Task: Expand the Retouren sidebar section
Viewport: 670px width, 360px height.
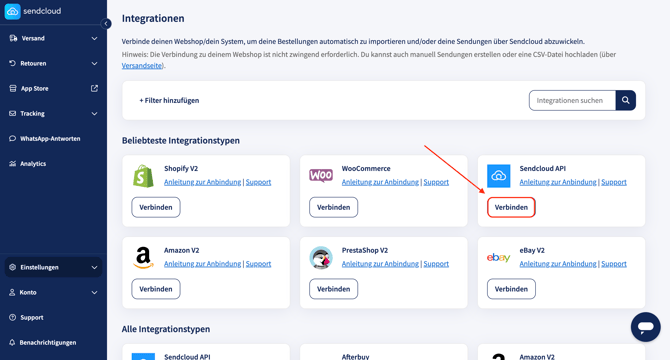Action: 53,63
